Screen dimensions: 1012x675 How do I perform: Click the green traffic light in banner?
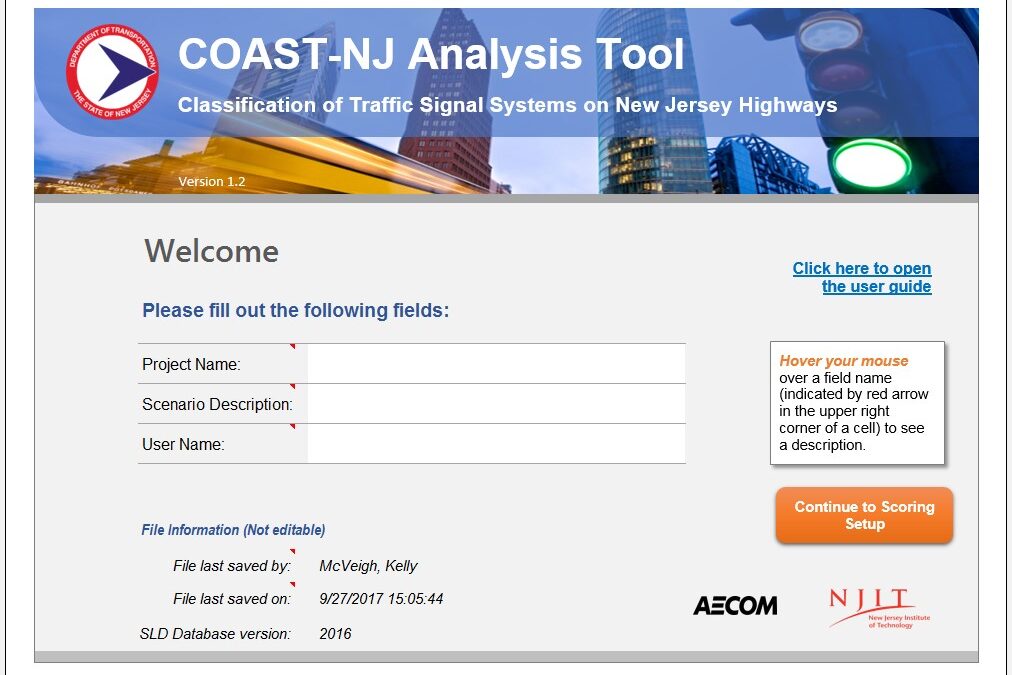pyautogui.click(x=872, y=163)
